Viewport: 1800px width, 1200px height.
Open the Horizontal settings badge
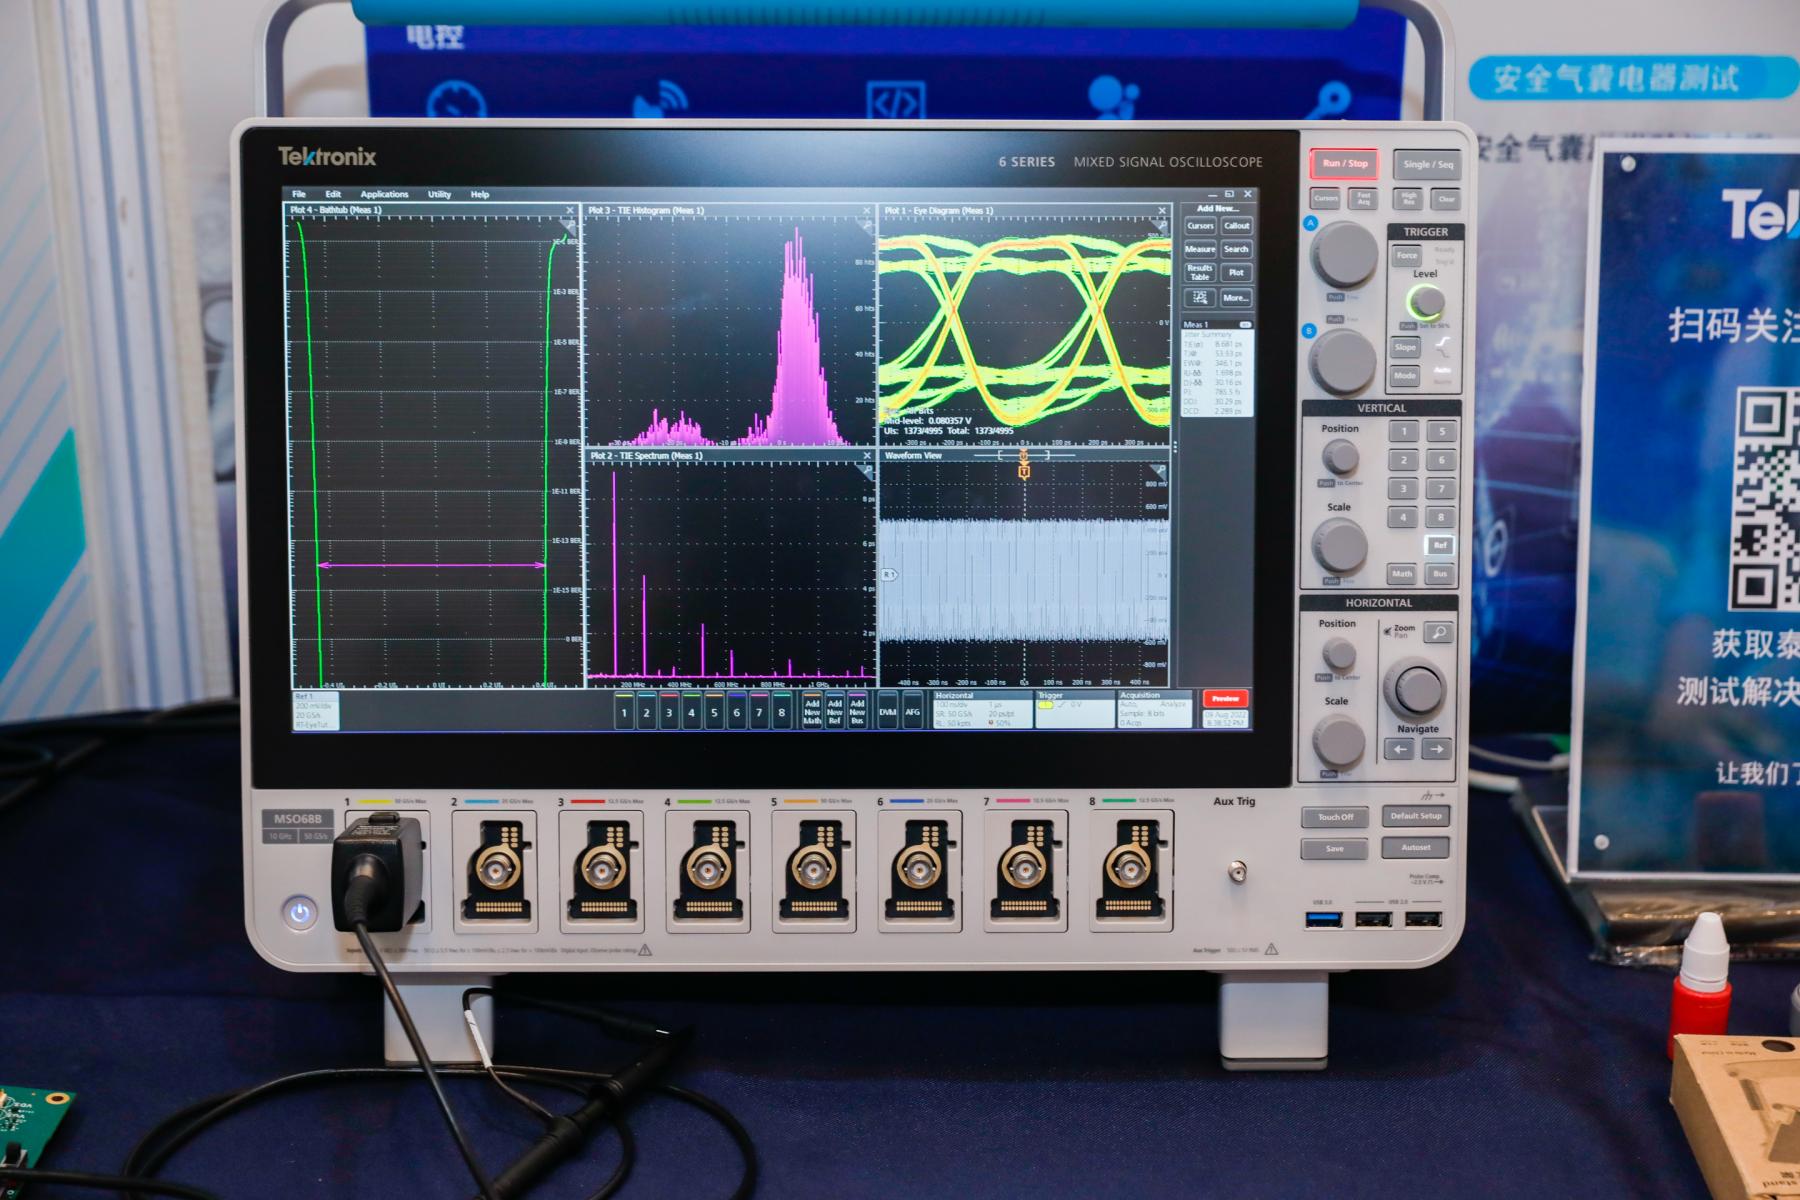point(981,709)
